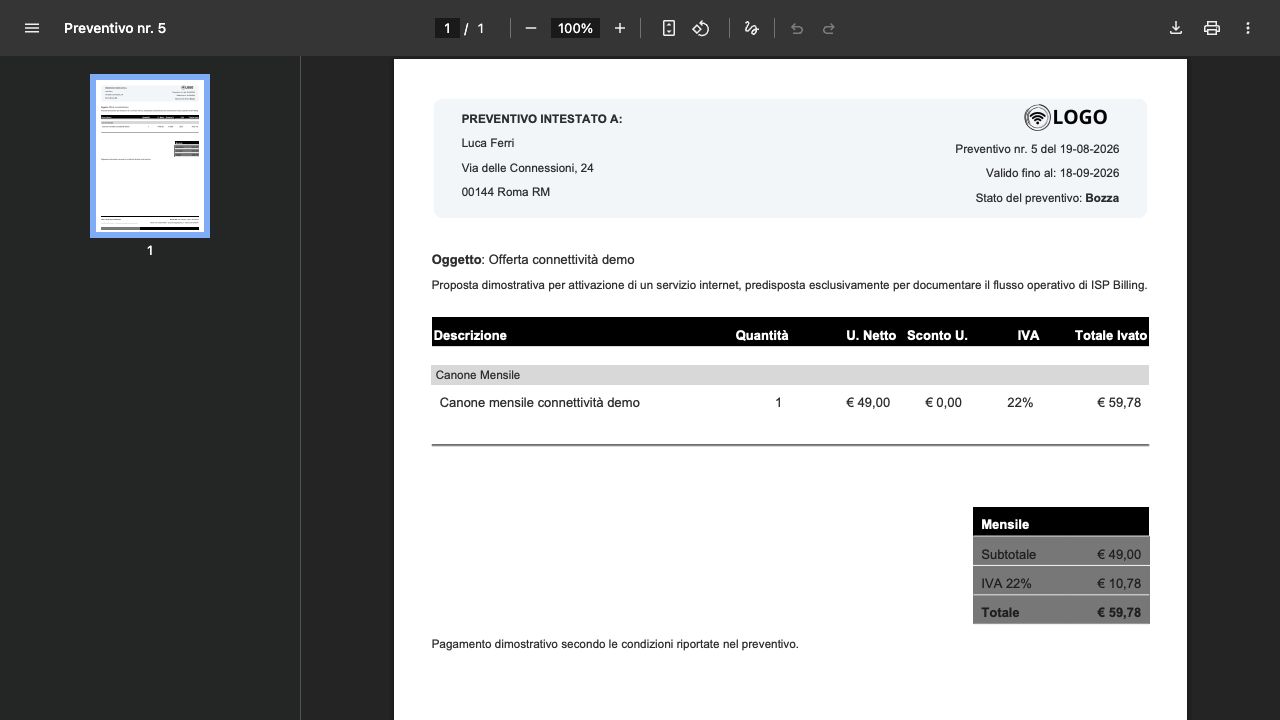Print the Preventivo document
The image size is (1280, 720).
[x=1212, y=28]
